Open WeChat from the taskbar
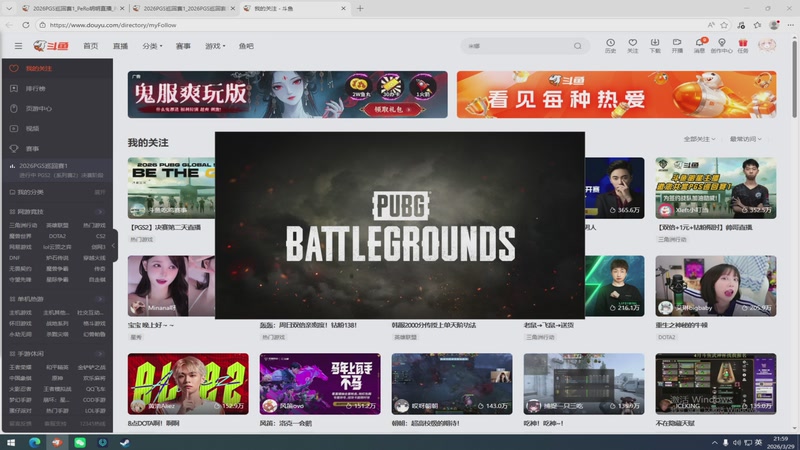This screenshot has height=450, width=800. click(x=80, y=442)
